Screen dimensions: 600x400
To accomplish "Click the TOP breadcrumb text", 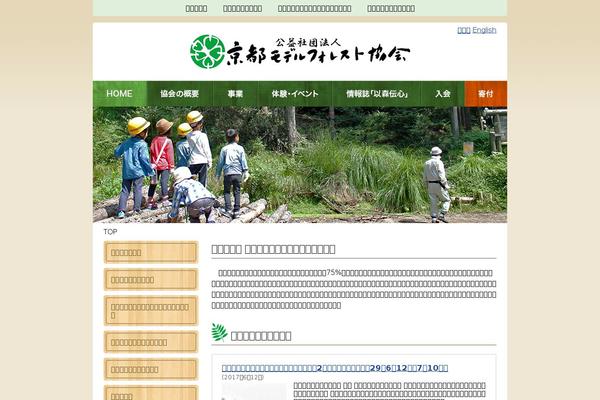I will point(110,232).
